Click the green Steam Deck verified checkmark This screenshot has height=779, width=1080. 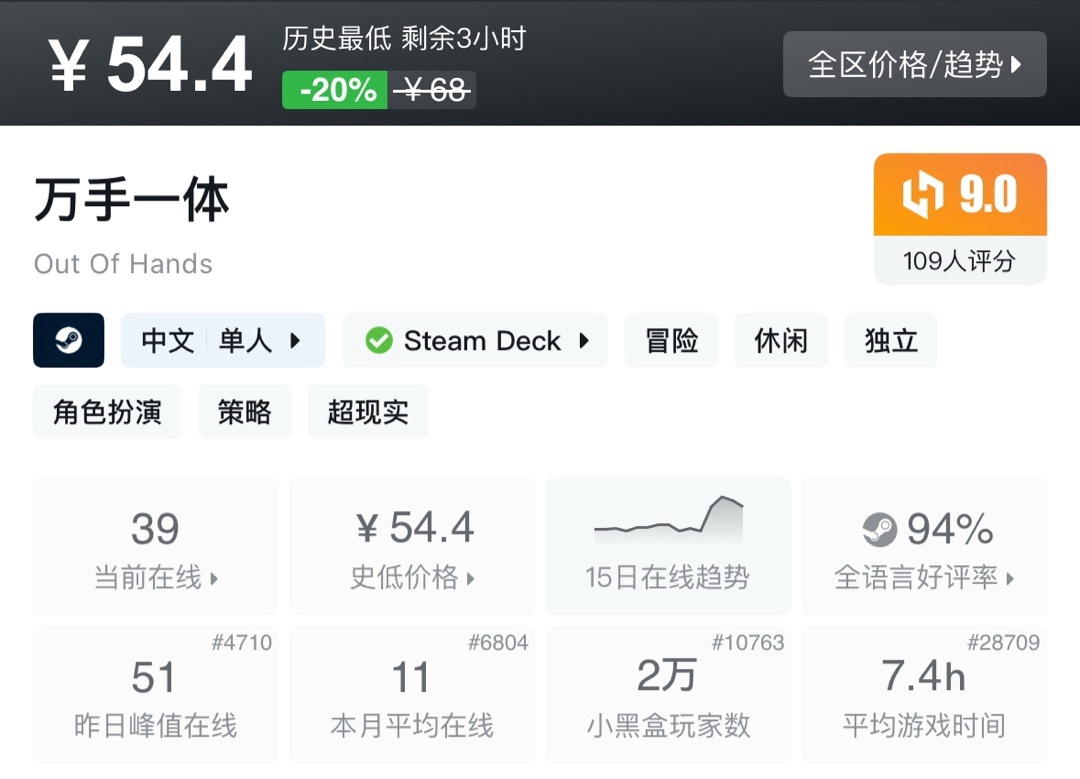pyautogui.click(x=379, y=341)
